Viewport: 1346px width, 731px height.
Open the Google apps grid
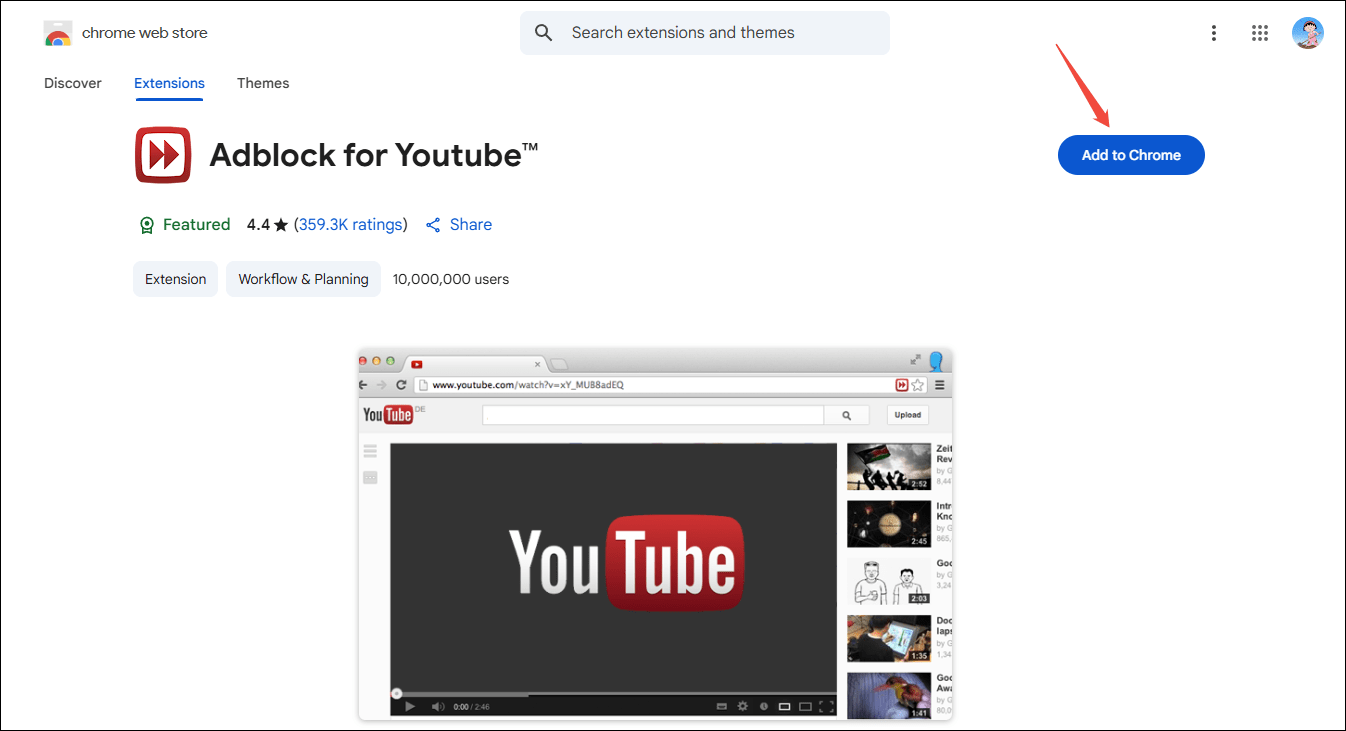(1260, 33)
